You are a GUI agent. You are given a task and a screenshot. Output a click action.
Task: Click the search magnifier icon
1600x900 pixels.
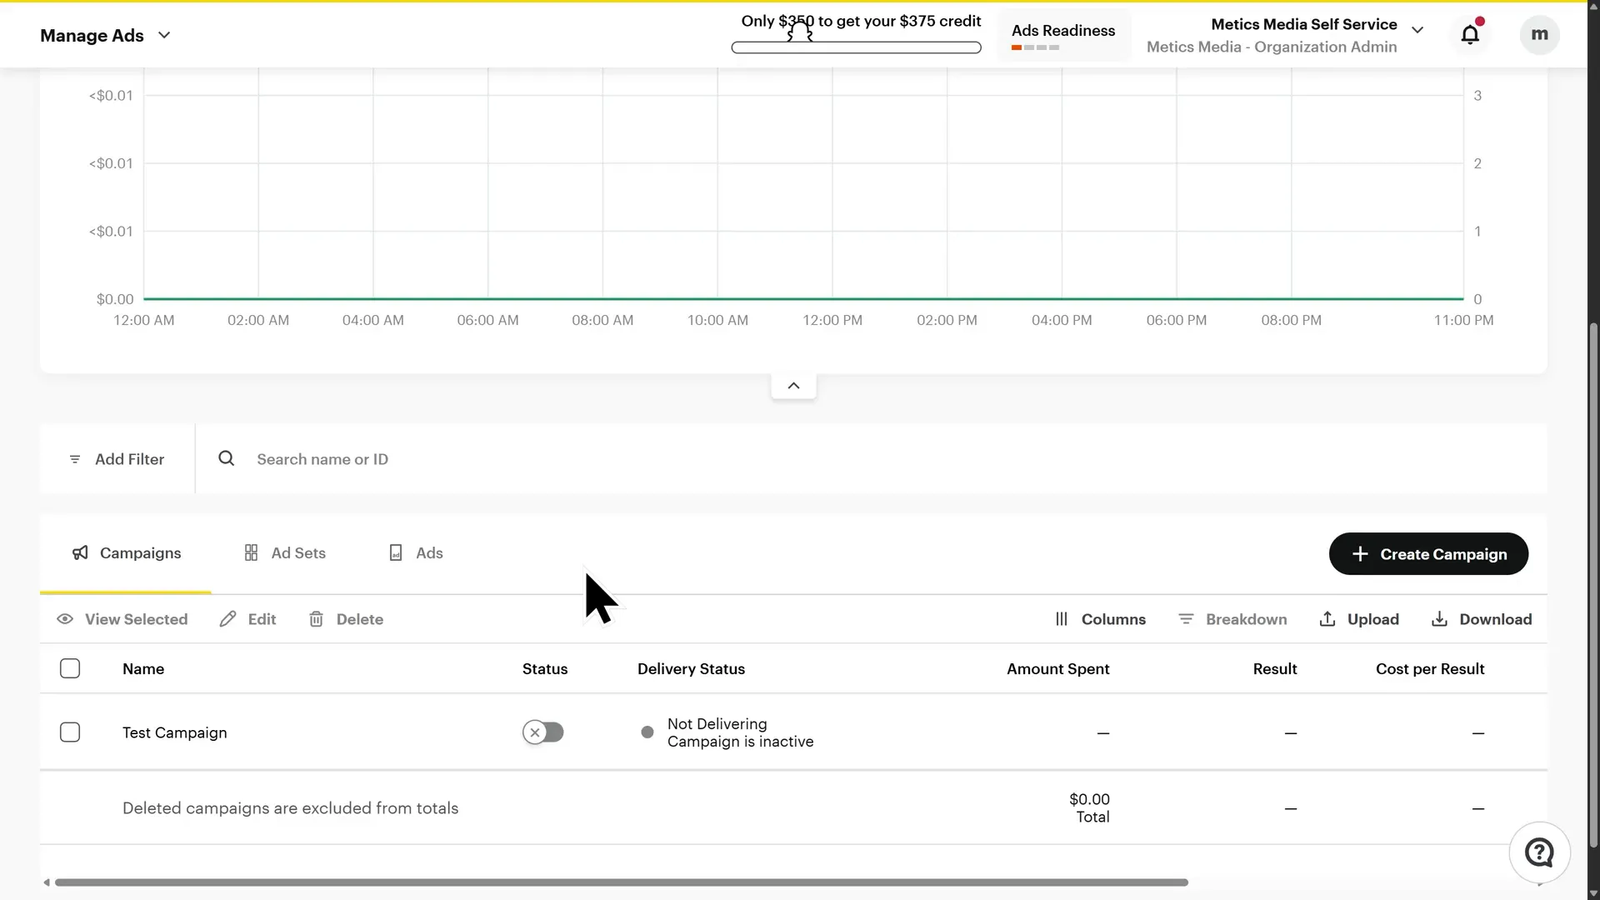tap(226, 458)
